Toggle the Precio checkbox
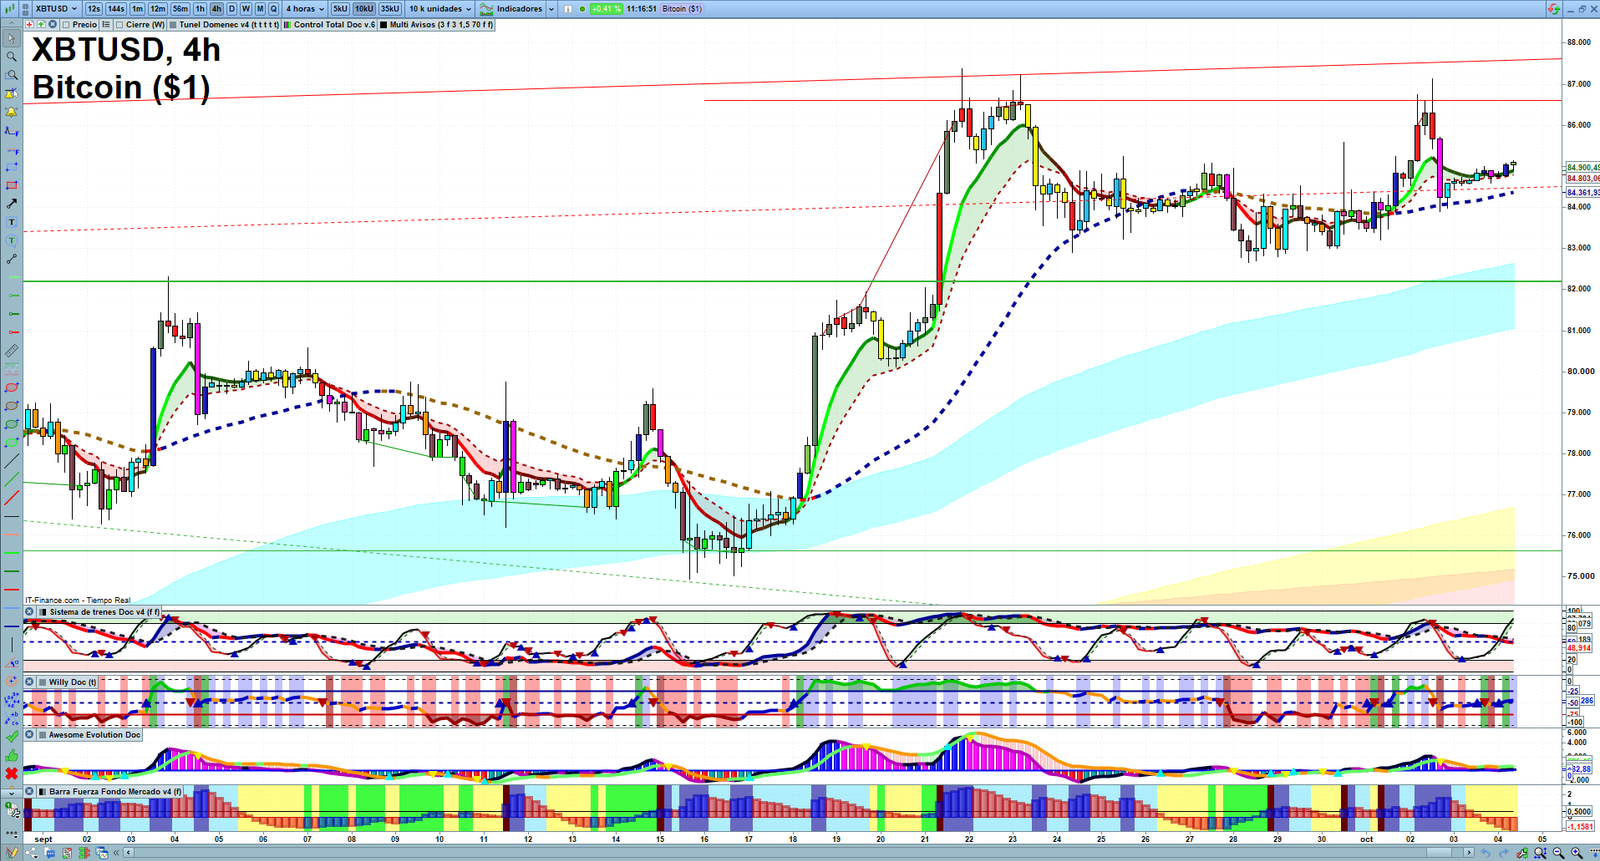 pos(65,25)
